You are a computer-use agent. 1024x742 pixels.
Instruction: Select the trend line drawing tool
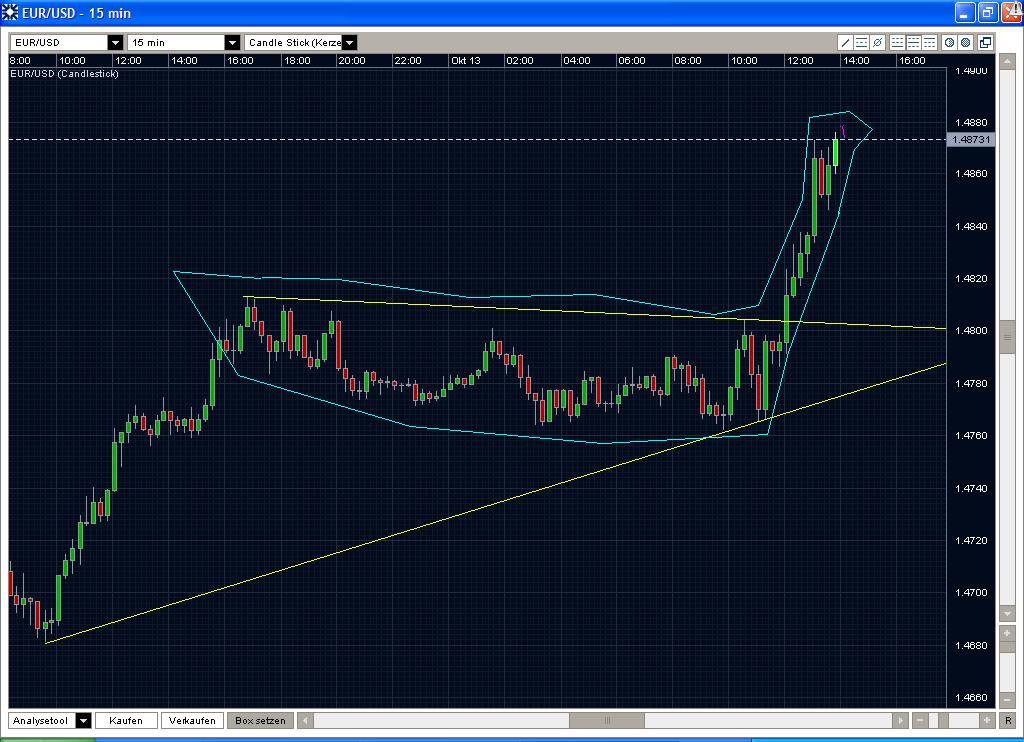click(846, 42)
